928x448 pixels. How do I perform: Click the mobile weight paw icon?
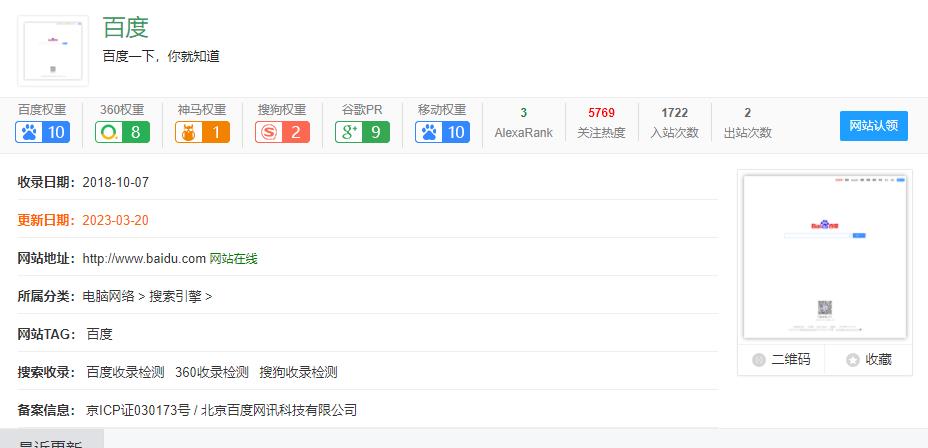coord(428,132)
